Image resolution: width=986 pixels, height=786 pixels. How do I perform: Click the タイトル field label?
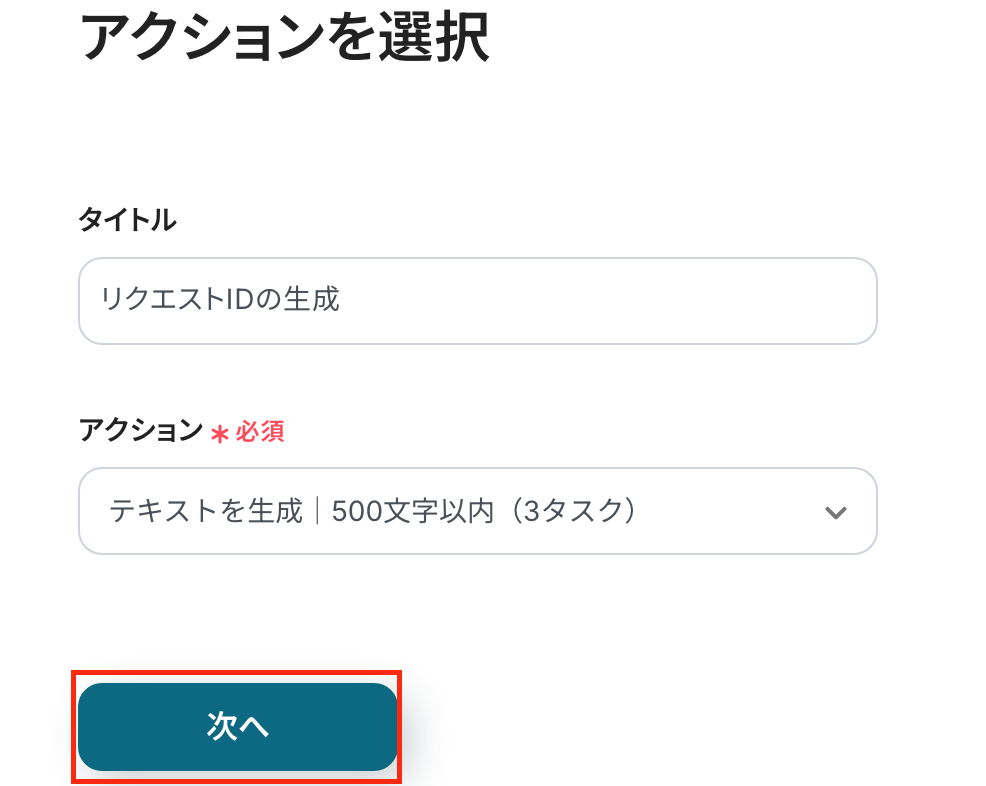pos(127,221)
